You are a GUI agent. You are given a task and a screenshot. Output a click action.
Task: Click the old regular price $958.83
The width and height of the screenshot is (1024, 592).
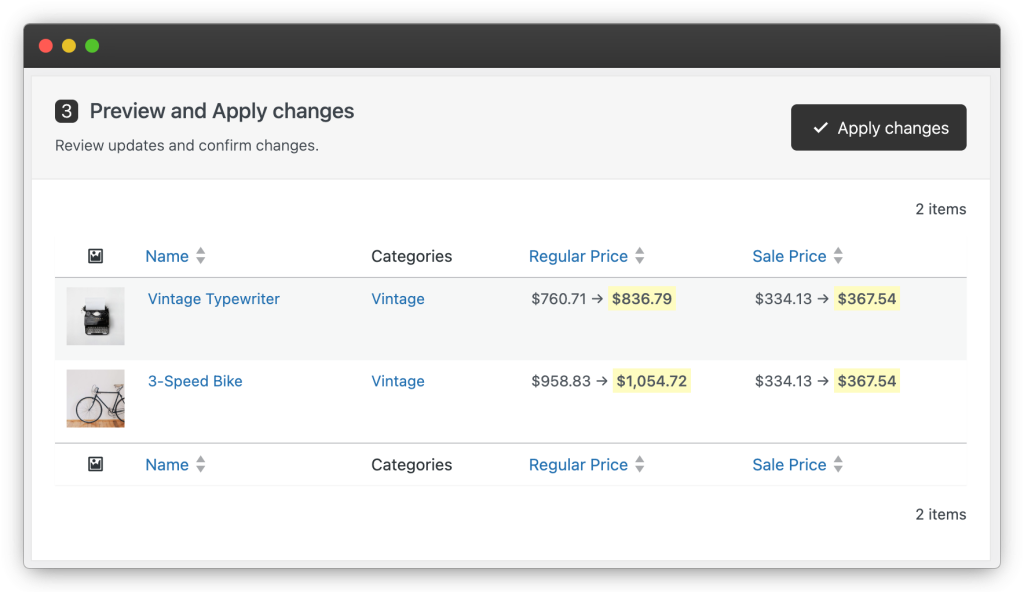[560, 381]
